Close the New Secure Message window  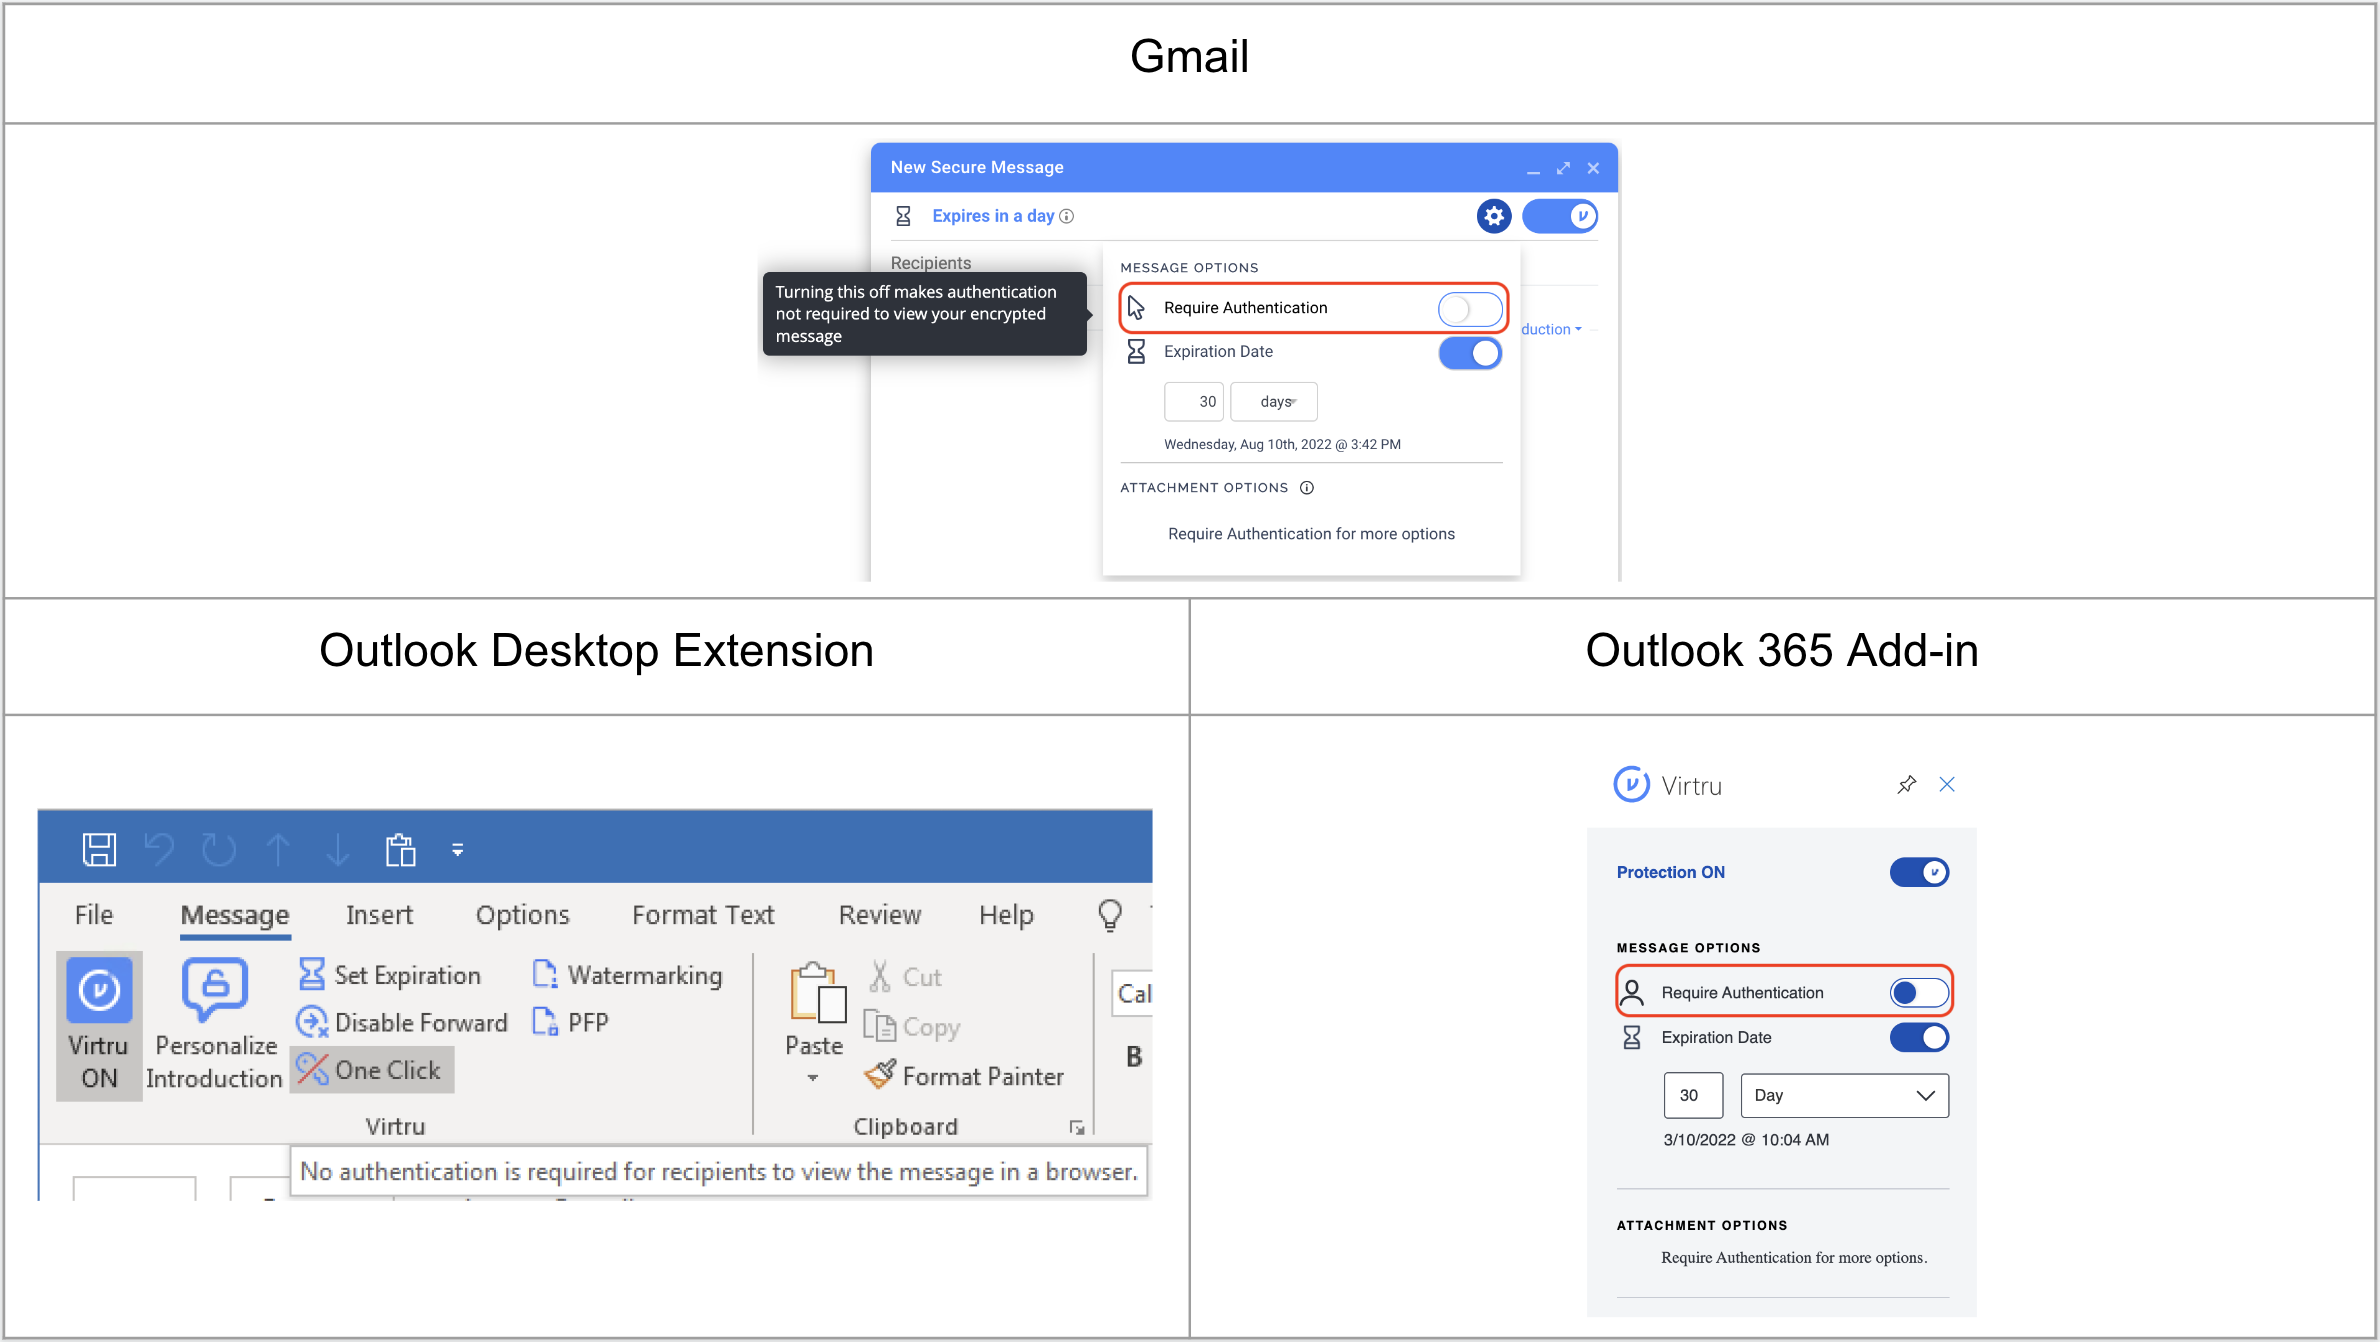coord(1594,168)
